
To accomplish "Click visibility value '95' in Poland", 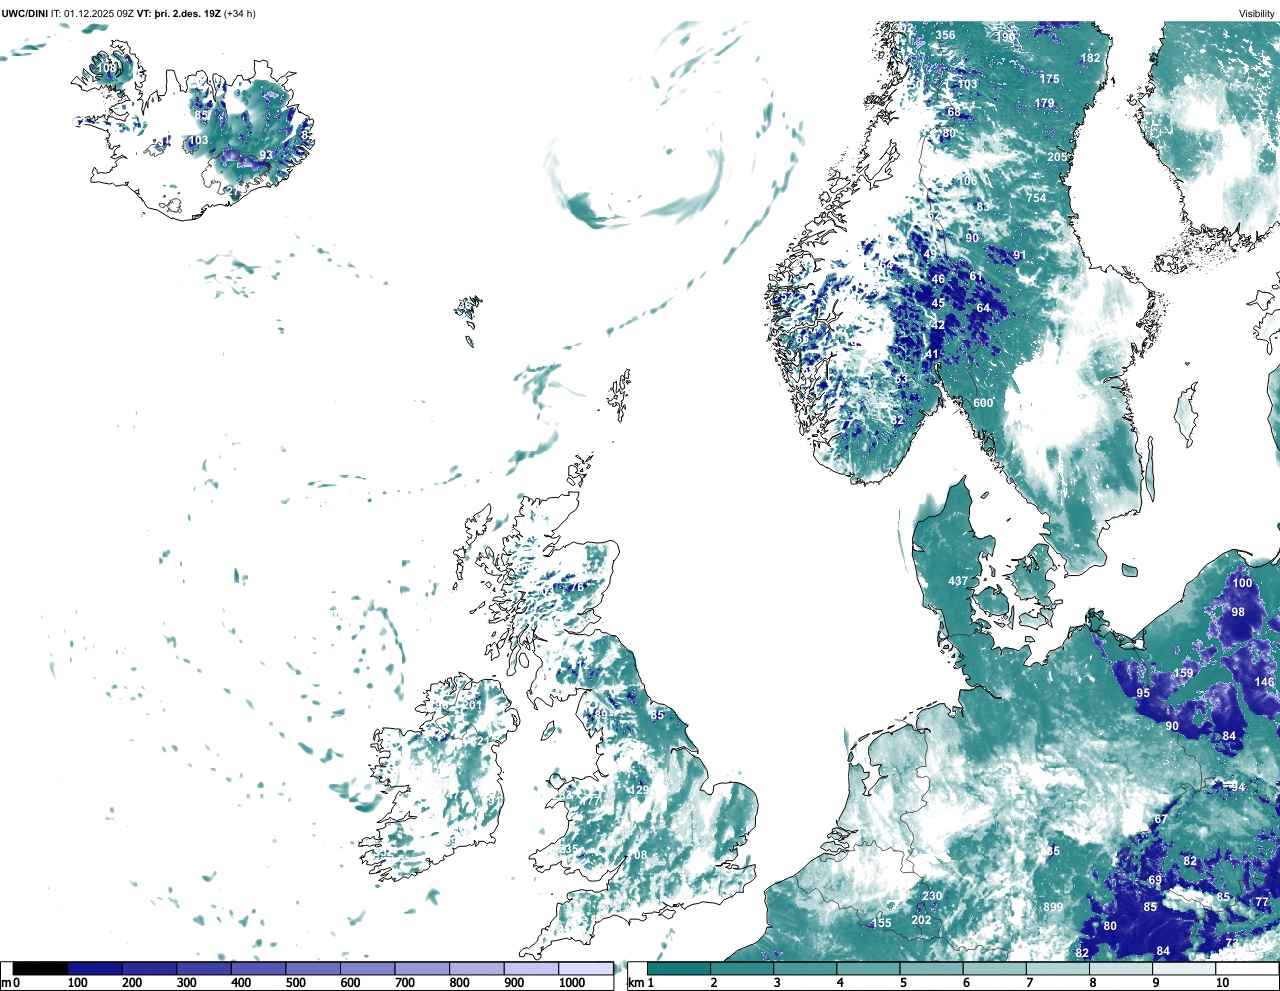I will [1143, 693].
